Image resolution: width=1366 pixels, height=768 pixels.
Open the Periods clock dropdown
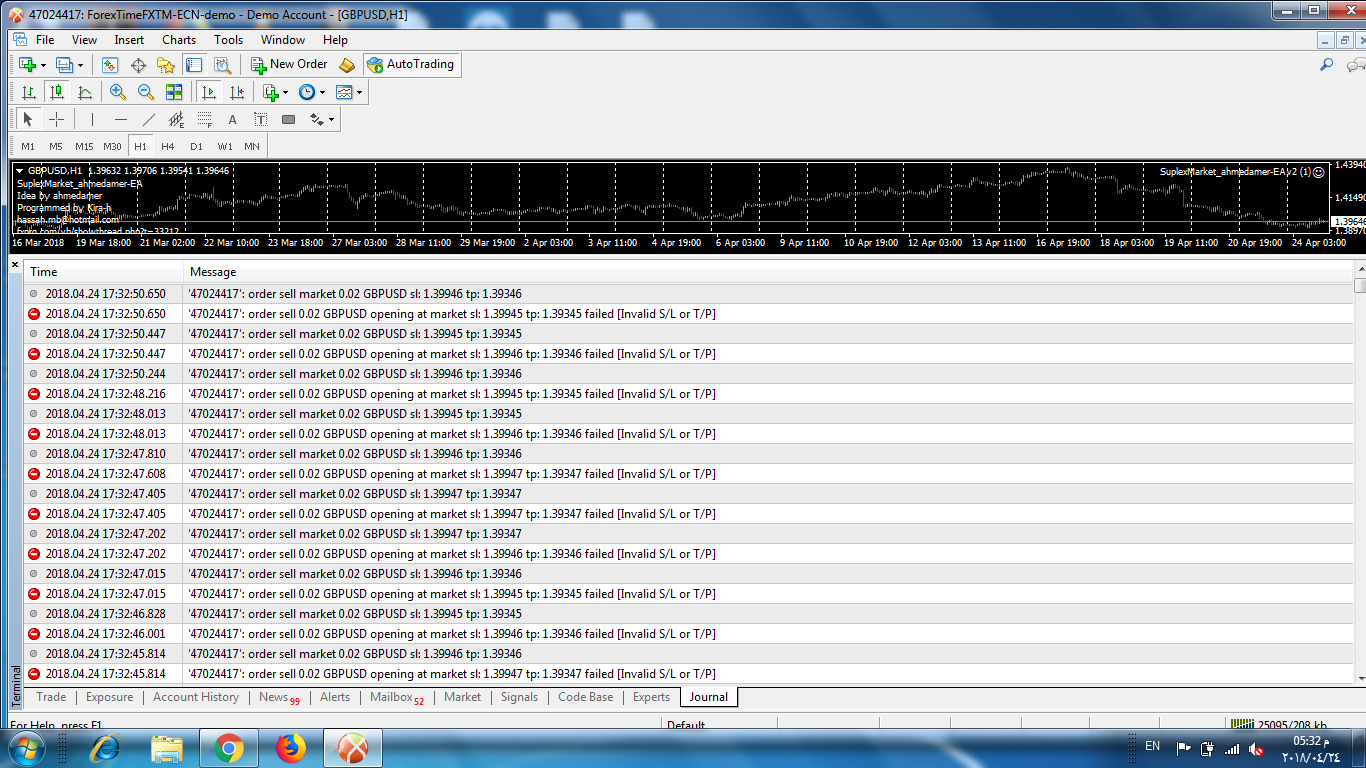click(x=312, y=92)
